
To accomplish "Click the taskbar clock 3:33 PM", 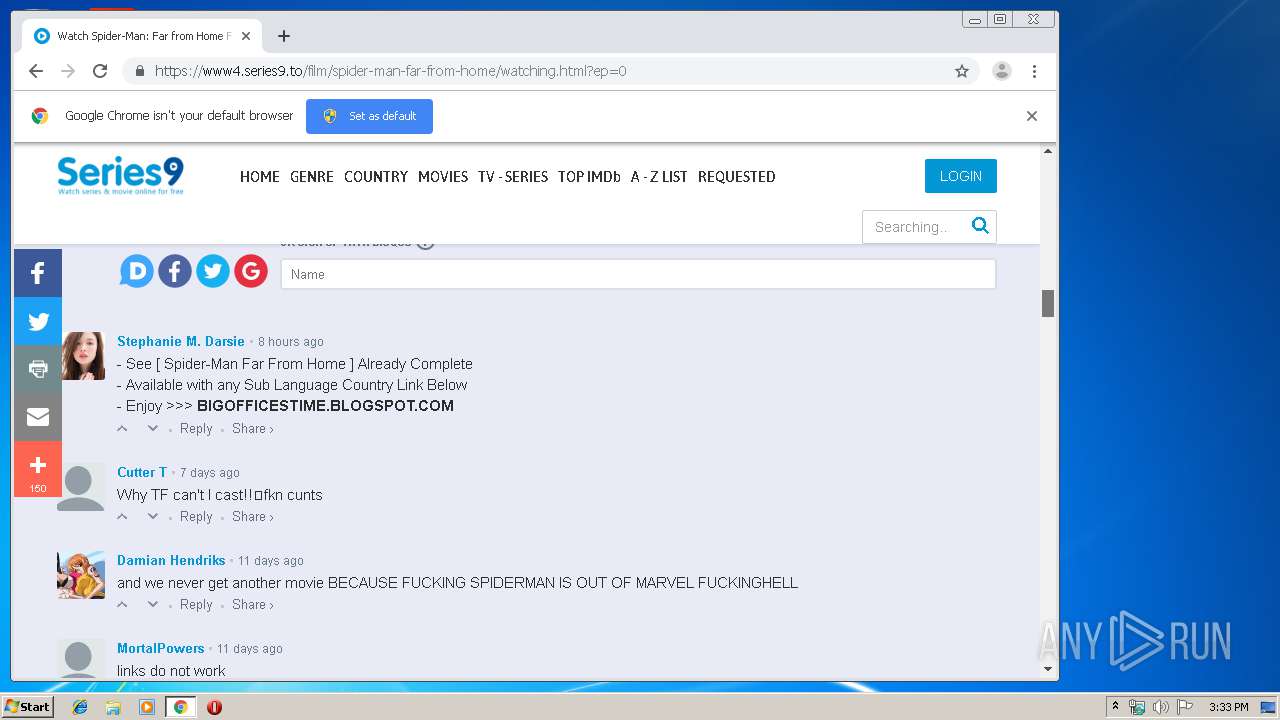I will (x=1229, y=707).
